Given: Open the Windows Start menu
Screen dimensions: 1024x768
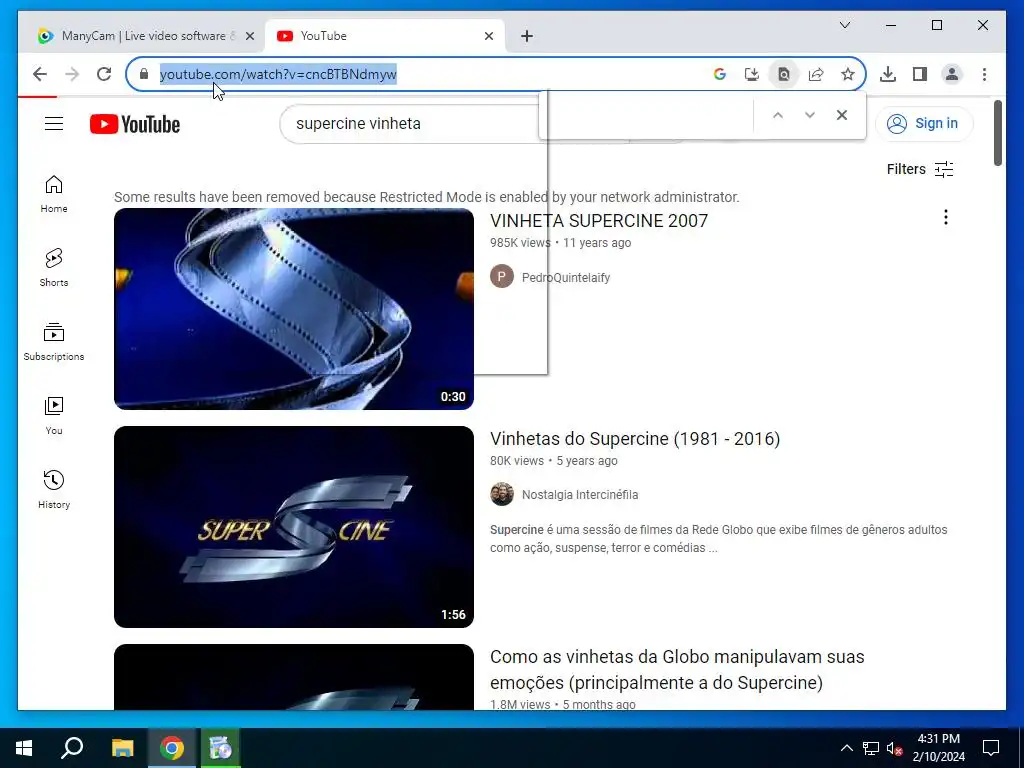Looking at the screenshot, I should [24, 748].
